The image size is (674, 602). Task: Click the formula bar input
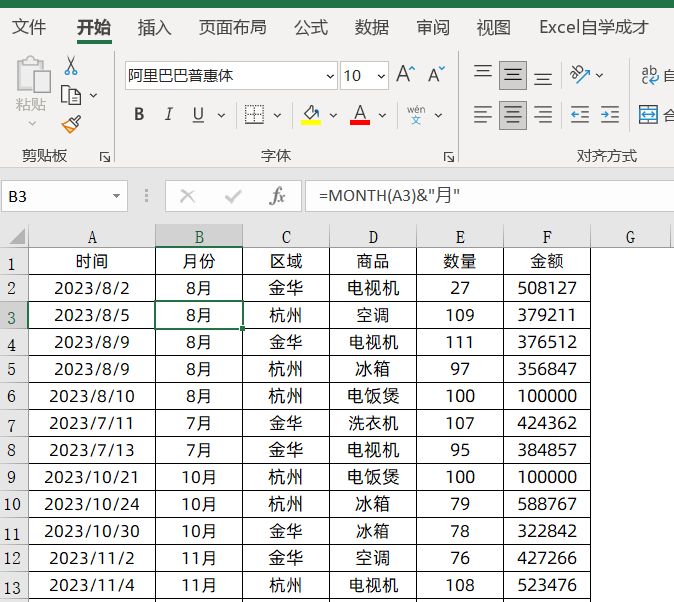click(x=489, y=196)
